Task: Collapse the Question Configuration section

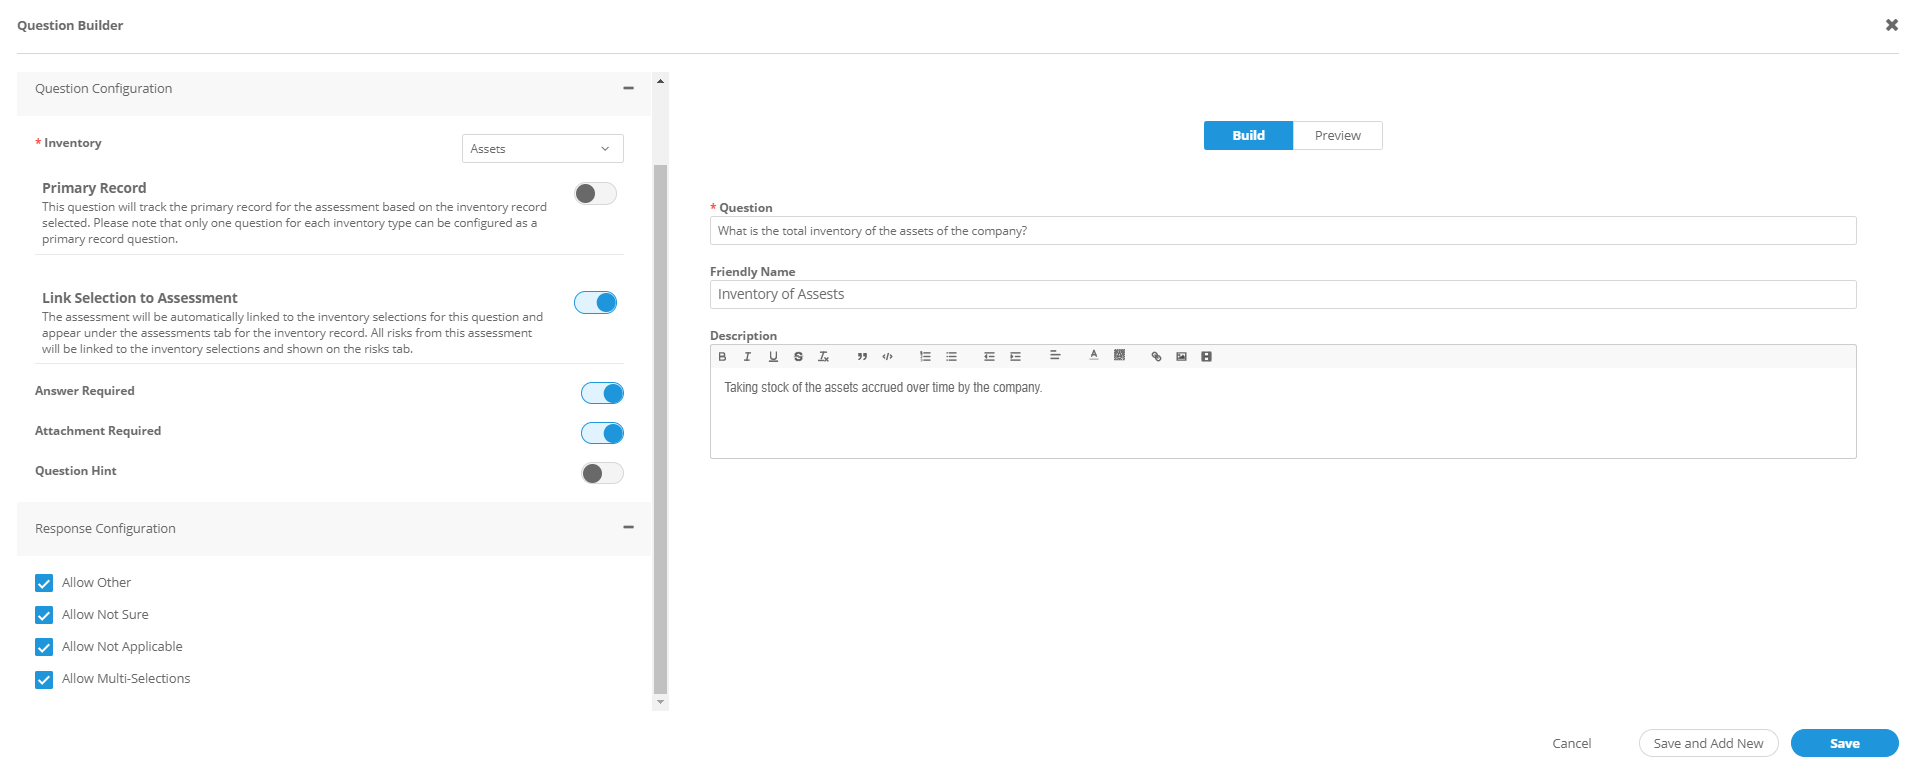Action: point(628,89)
